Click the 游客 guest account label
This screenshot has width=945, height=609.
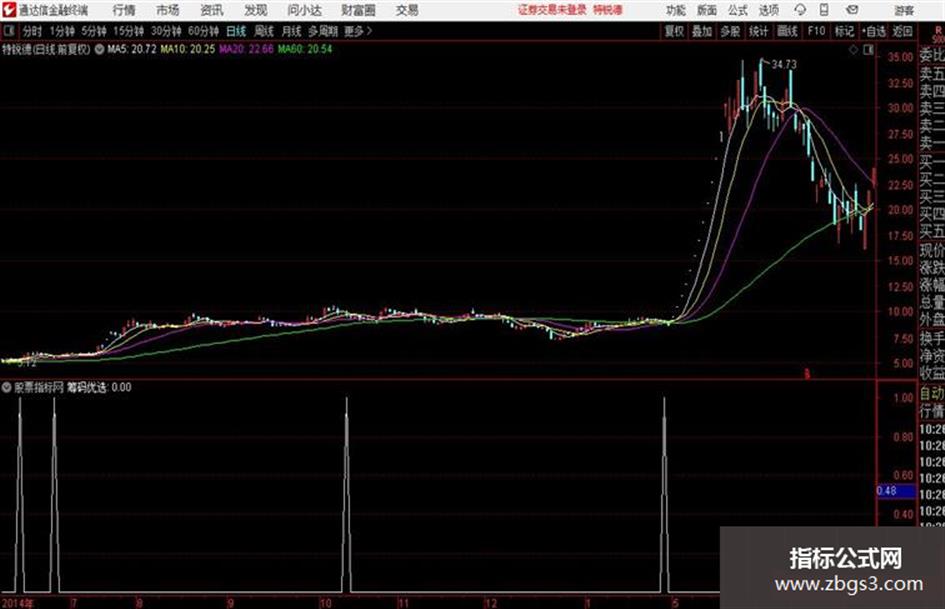coord(903,10)
